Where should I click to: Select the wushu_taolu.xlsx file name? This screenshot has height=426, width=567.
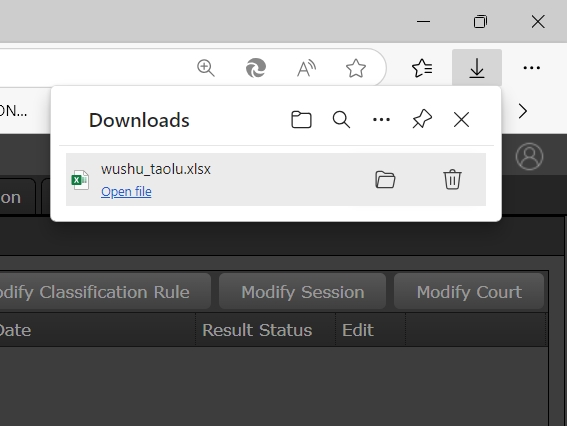click(x=156, y=169)
